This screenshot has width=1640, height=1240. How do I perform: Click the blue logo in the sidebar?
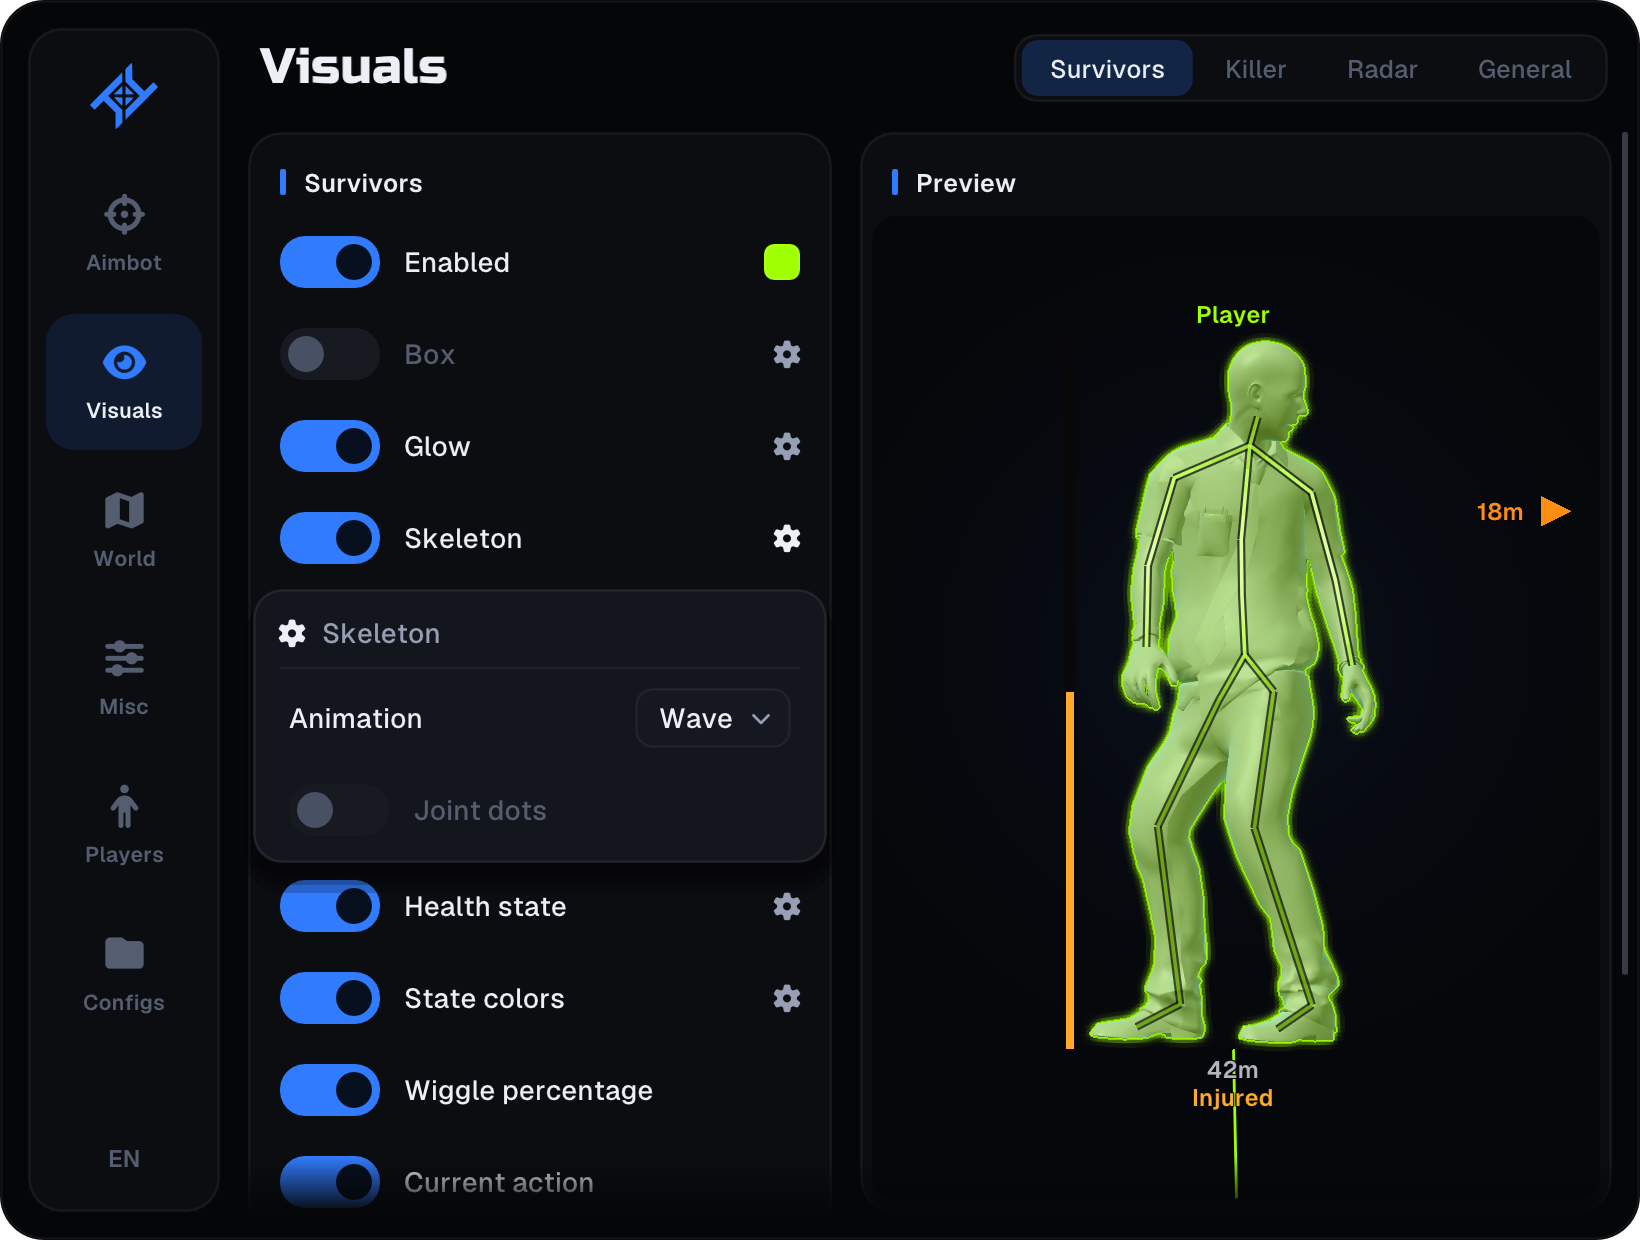point(124,96)
